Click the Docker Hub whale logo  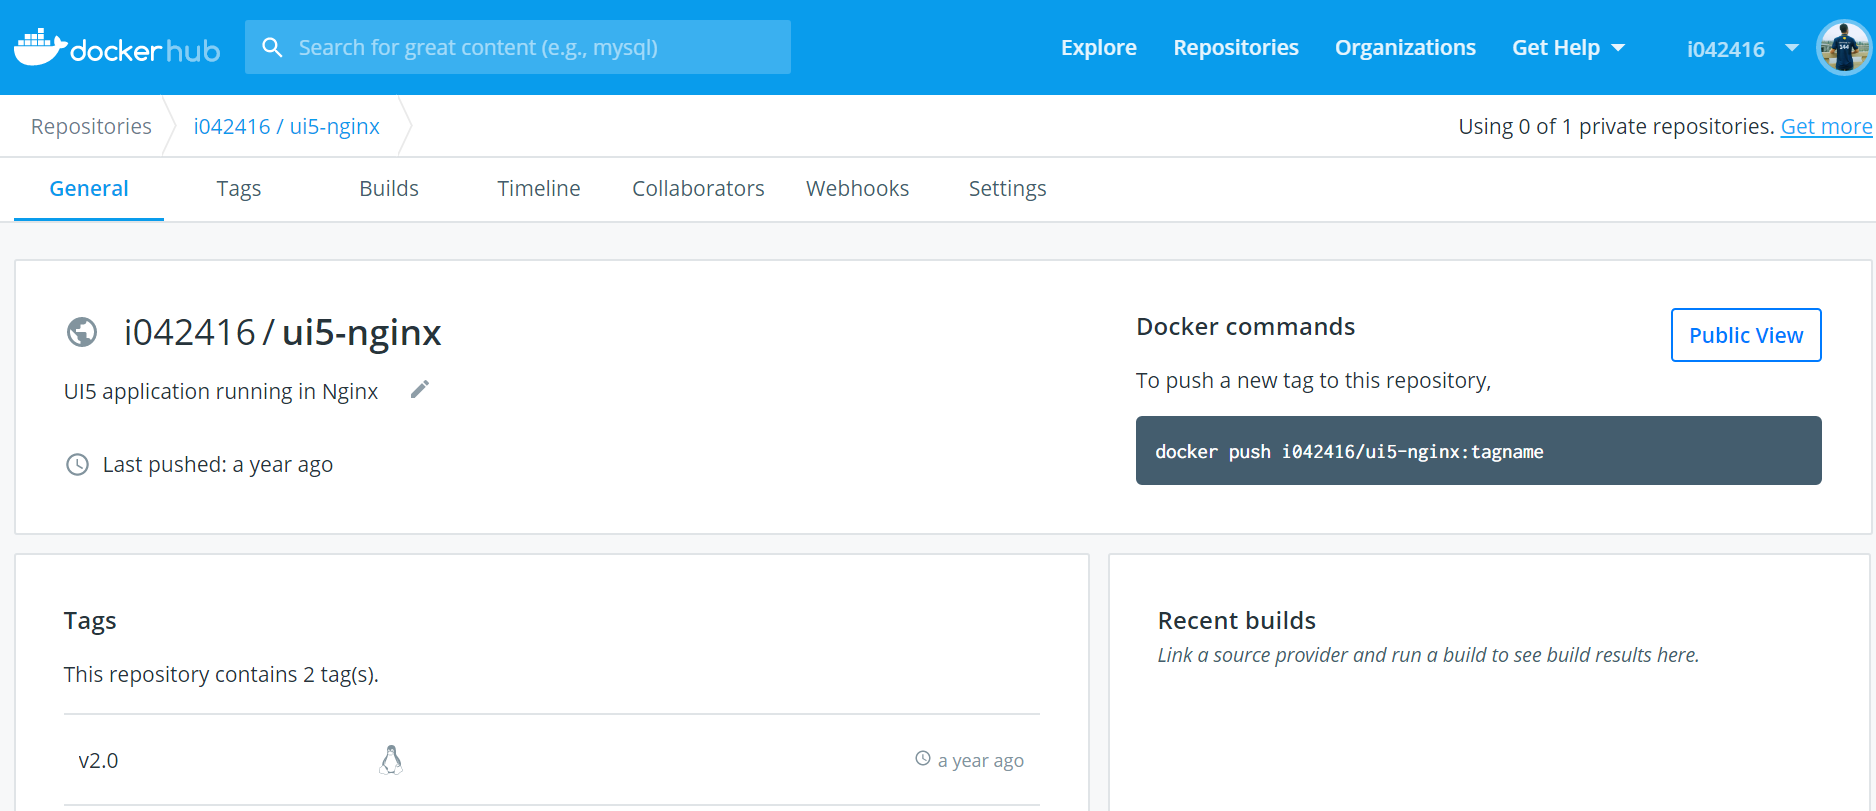[x=117, y=47]
